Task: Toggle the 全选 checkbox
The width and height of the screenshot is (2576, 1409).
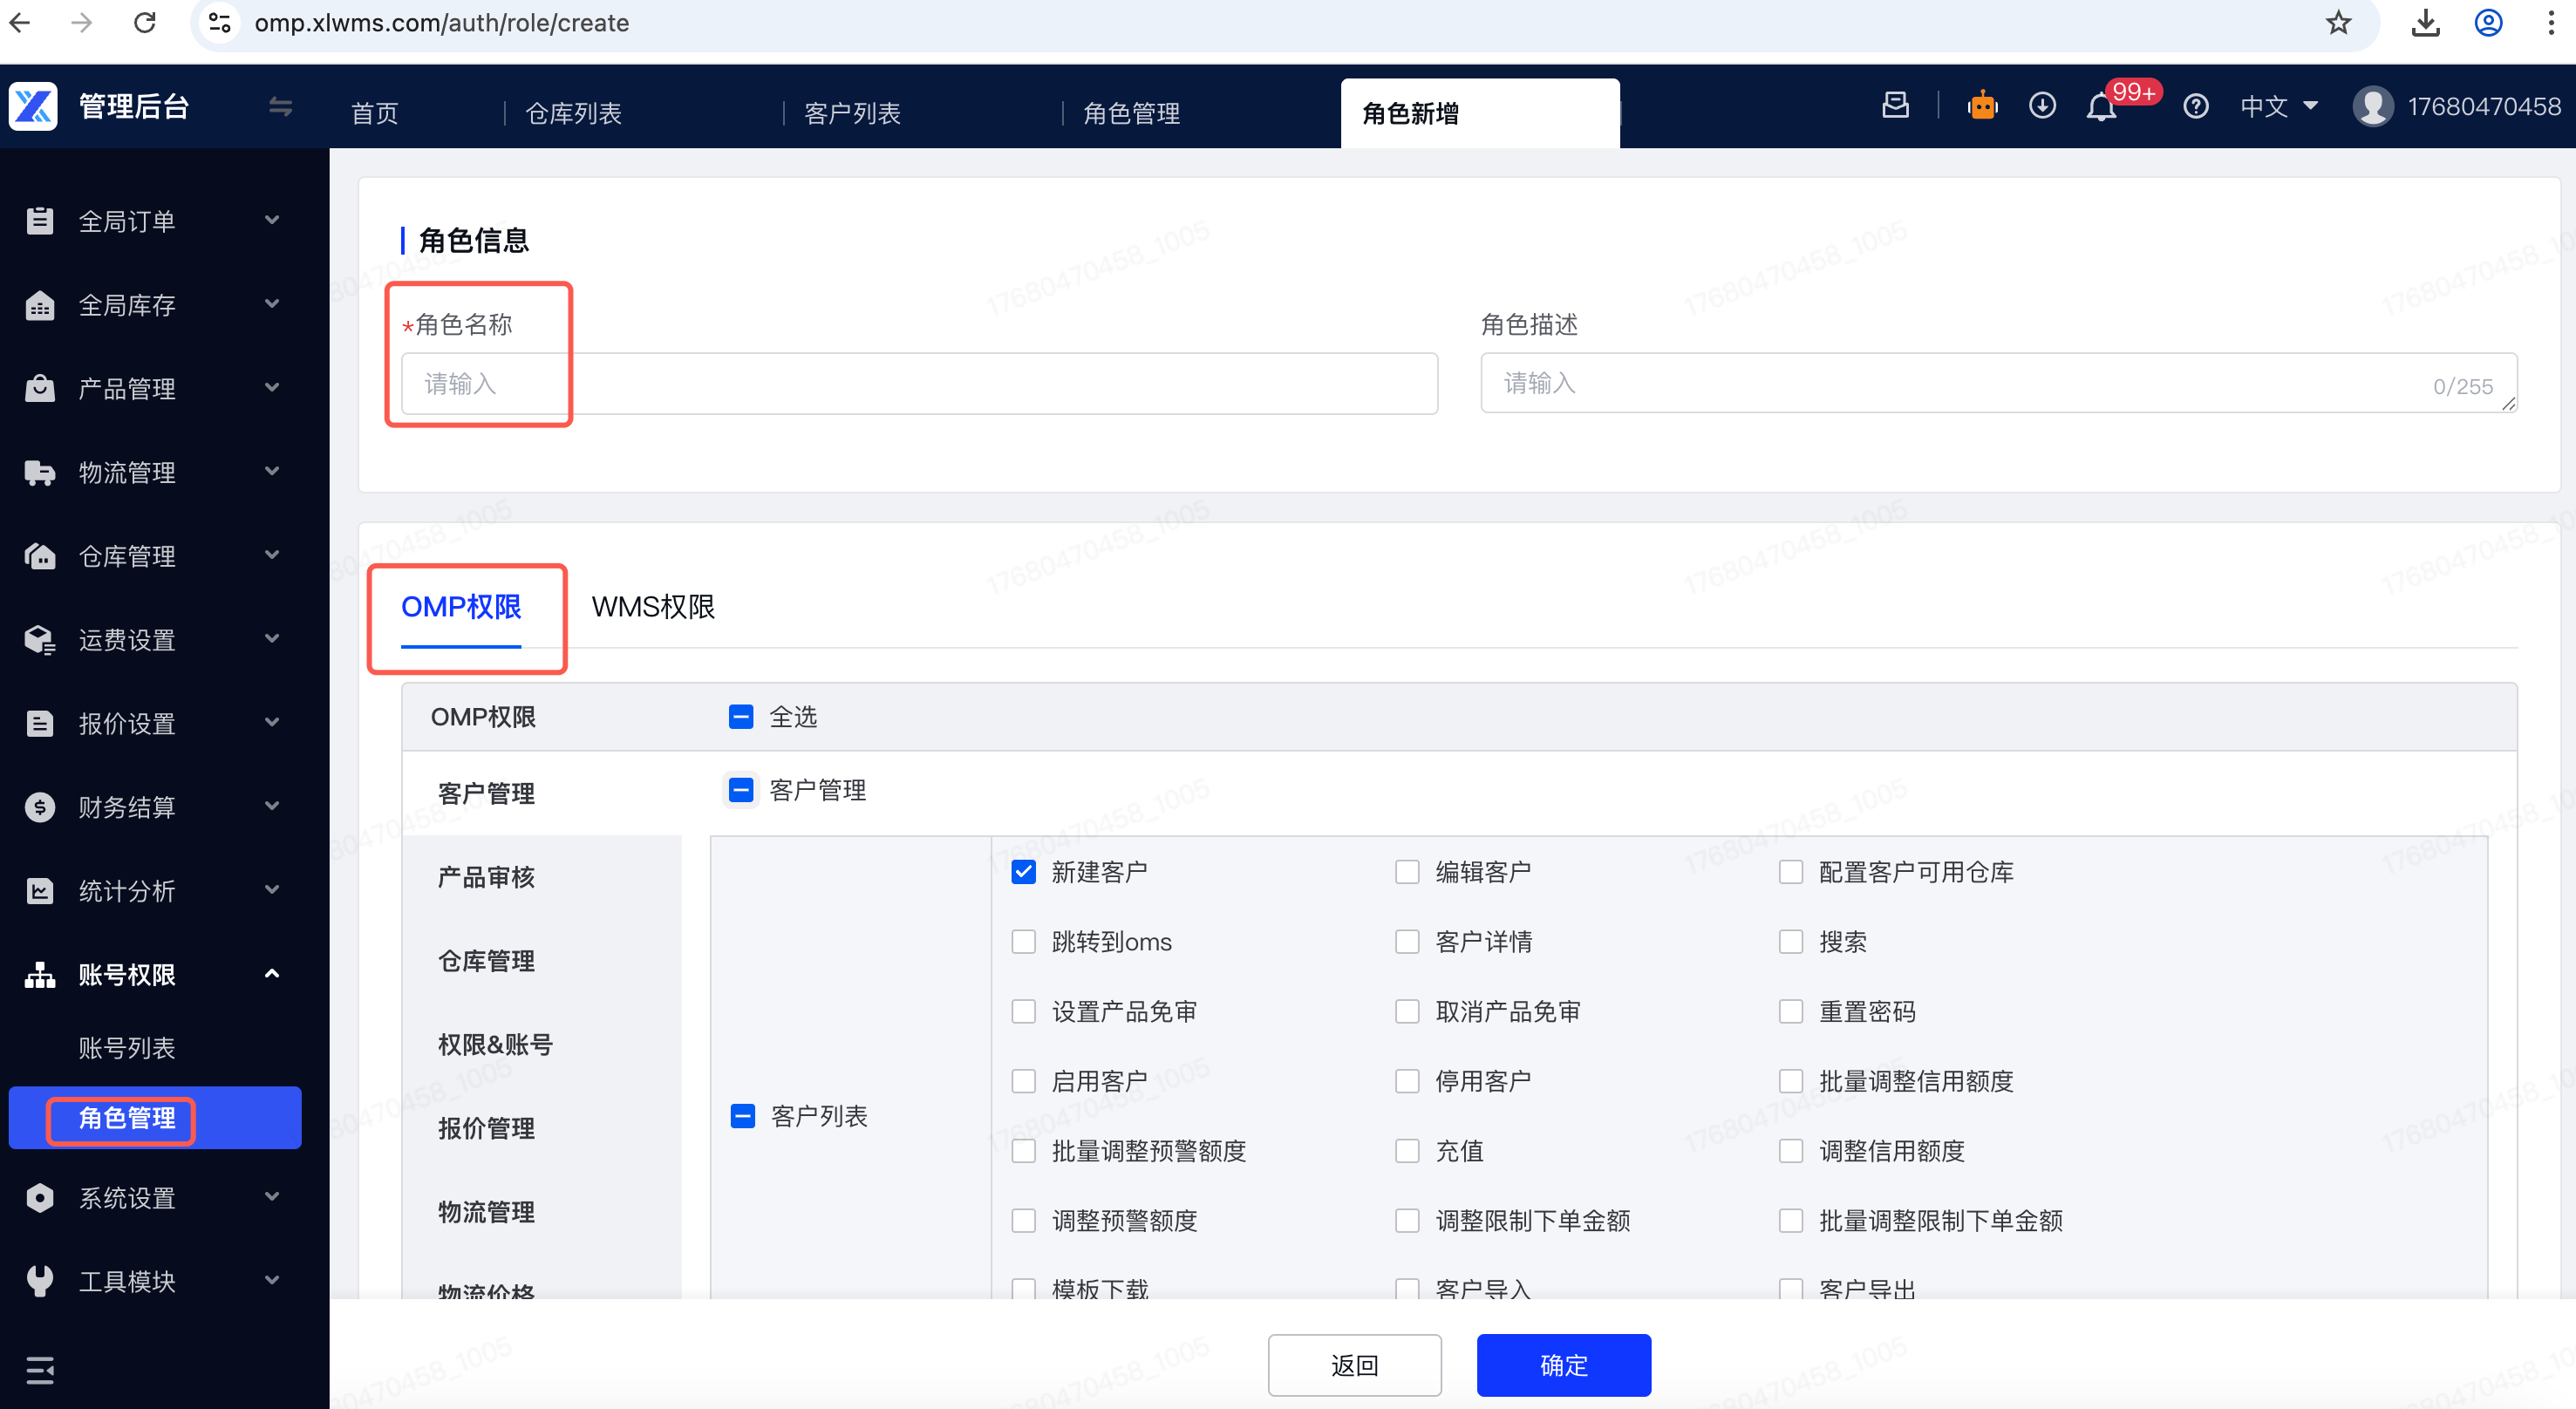Action: (x=741, y=717)
